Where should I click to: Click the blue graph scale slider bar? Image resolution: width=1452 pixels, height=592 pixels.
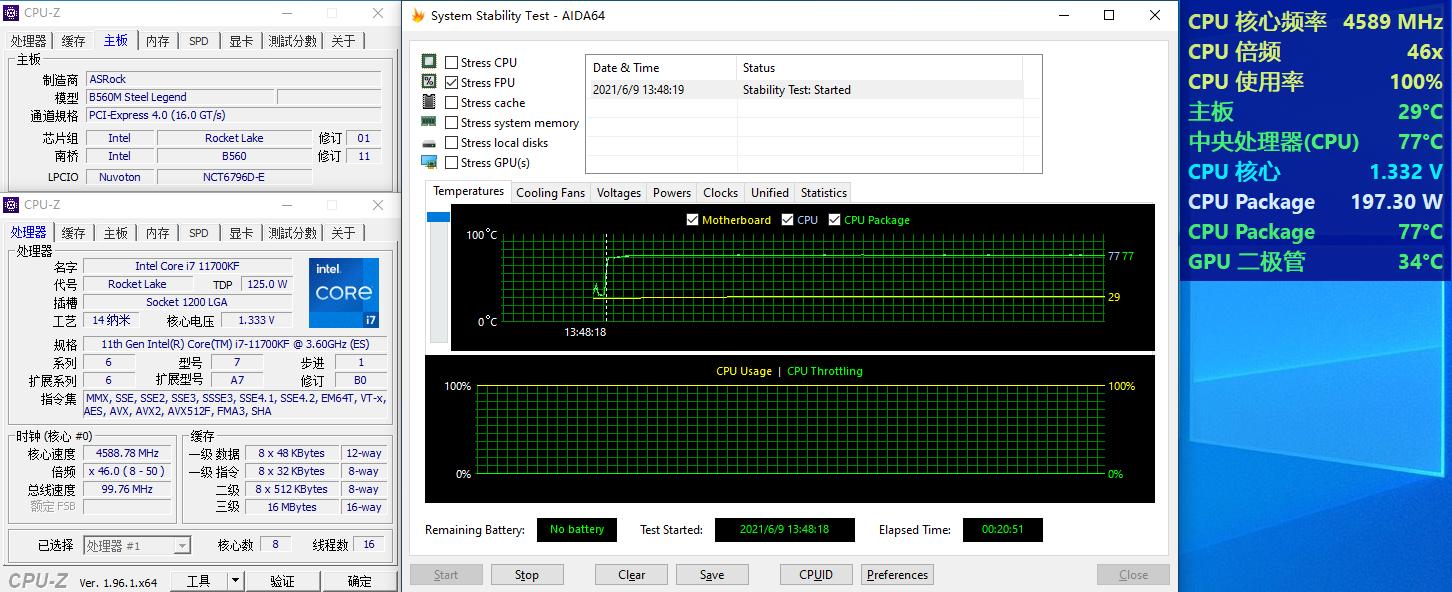click(438, 217)
